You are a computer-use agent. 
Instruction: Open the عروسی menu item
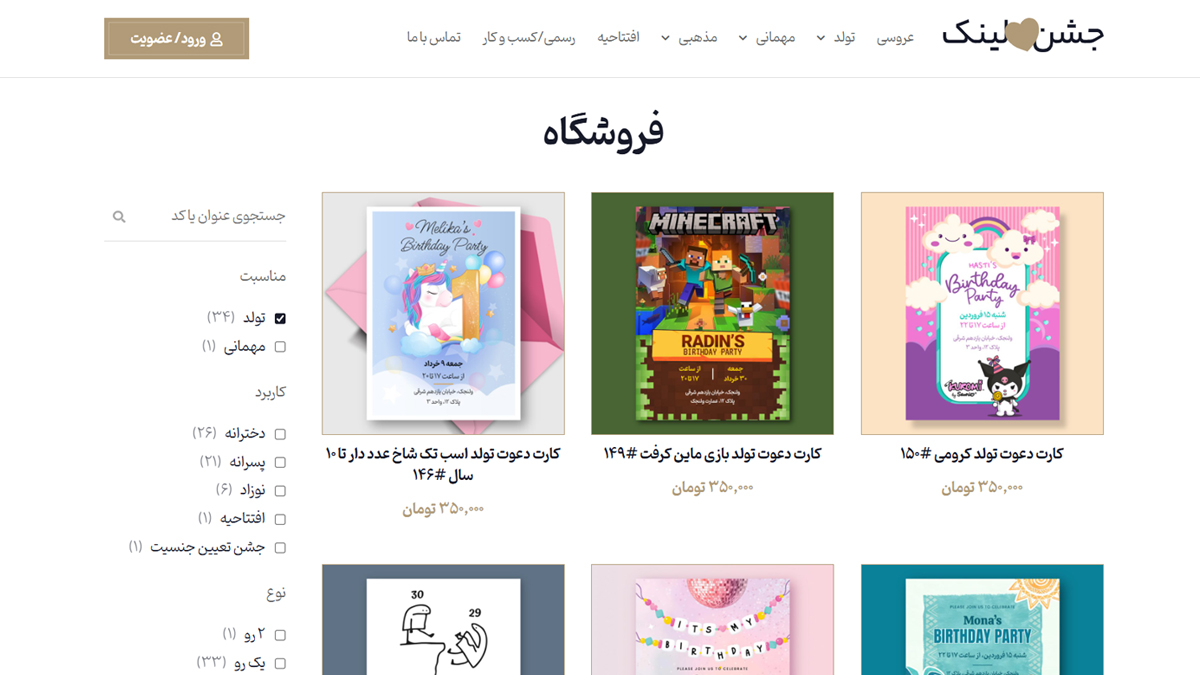click(895, 37)
